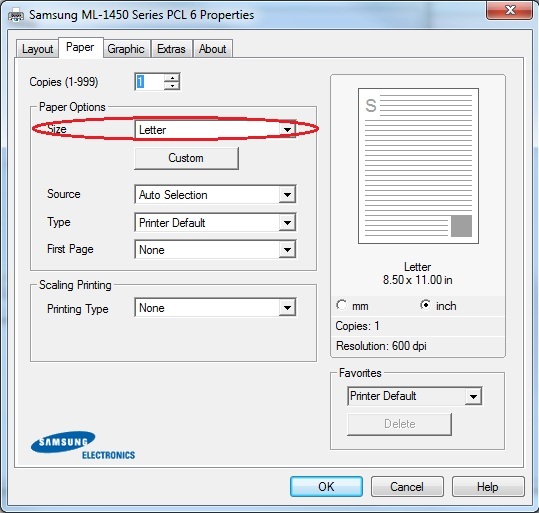Select the inch unit radio button
Image resolution: width=539 pixels, height=513 pixels.
coord(426,305)
